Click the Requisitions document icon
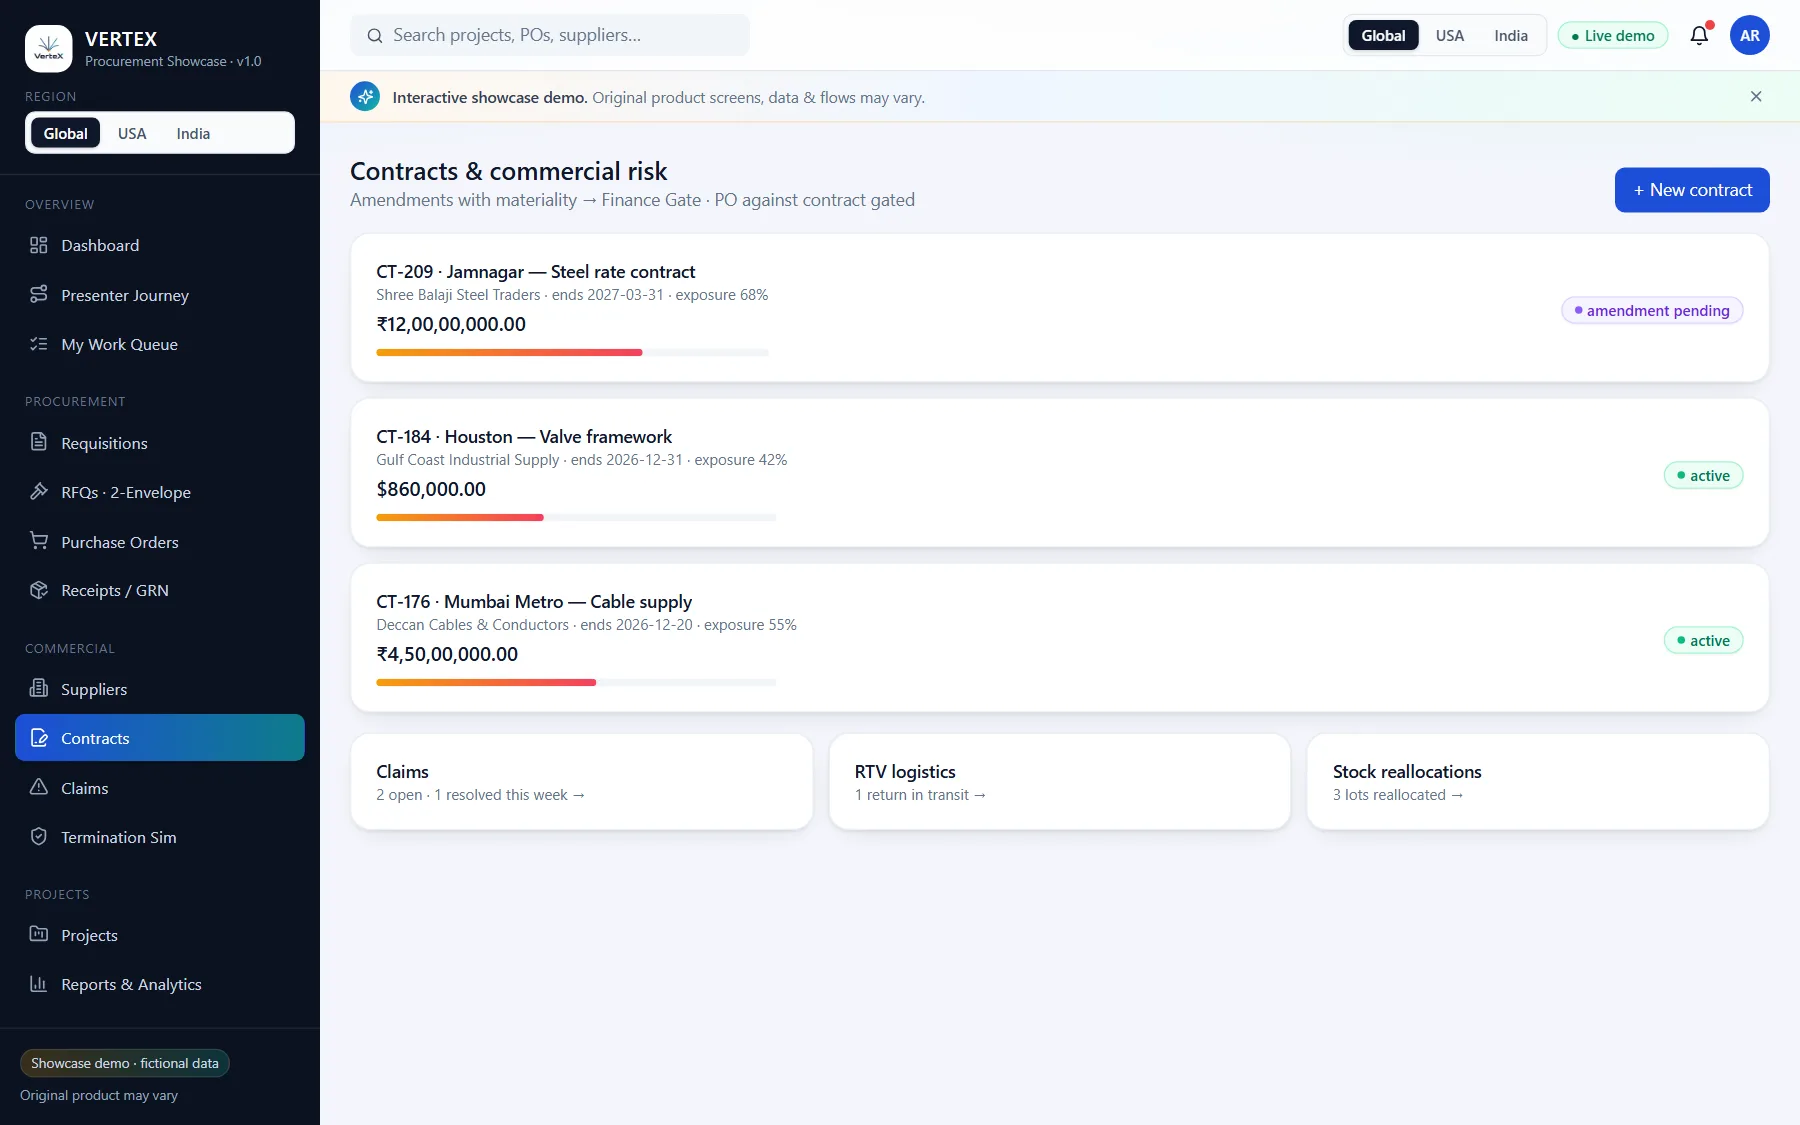The width and height of the screenshot is (1800, 1125). [39, 442]
